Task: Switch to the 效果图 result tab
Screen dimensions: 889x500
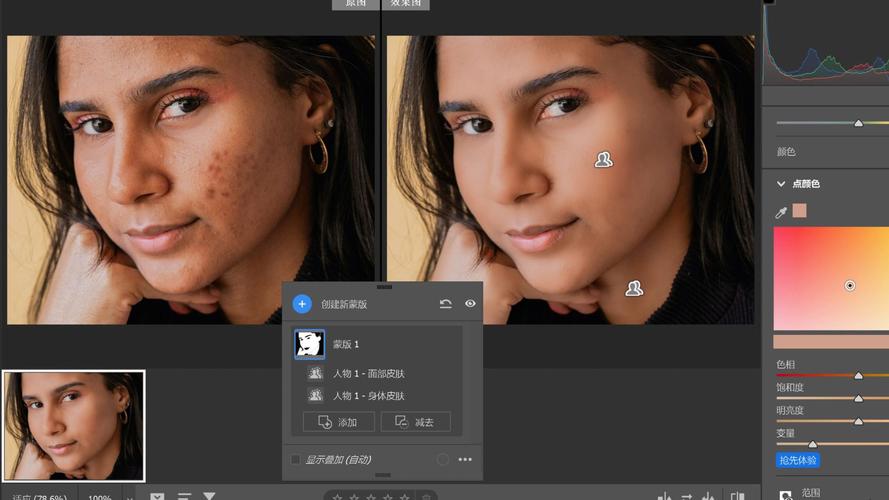Action: pos(406,3)
